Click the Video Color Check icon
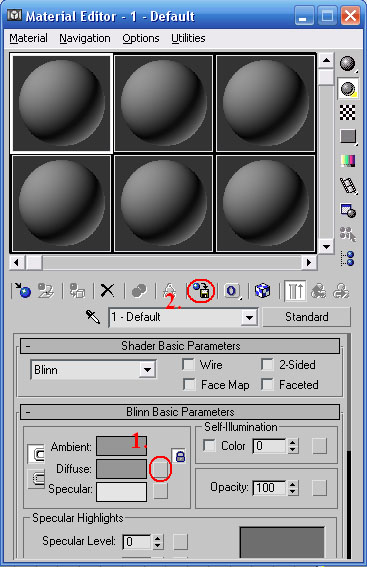This screenshot has height=567, width=367. [348, 161]
